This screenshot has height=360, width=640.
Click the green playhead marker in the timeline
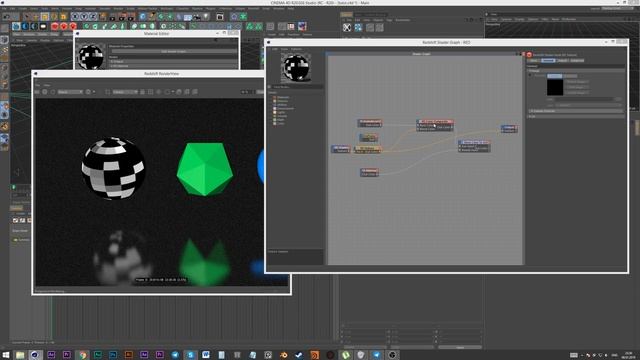coord(13,187)
